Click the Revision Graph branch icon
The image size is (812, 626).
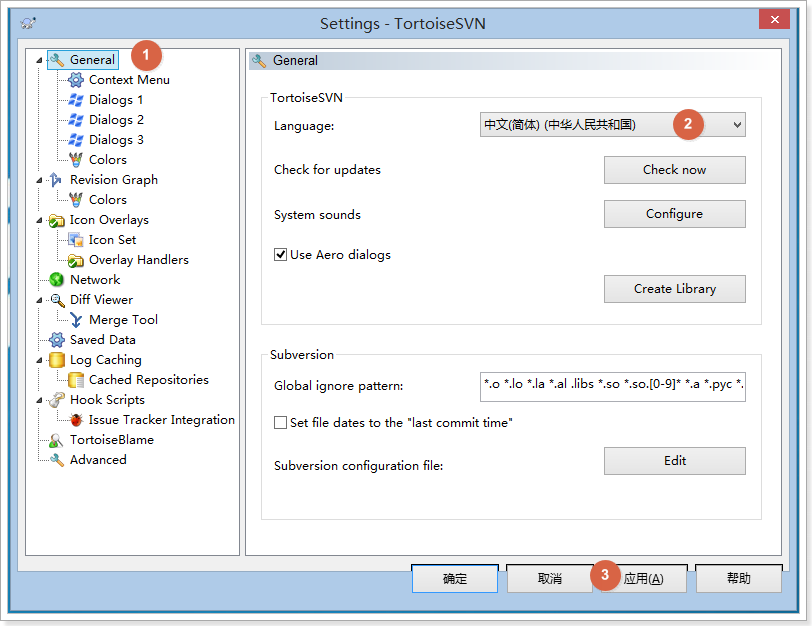point(56,180)
